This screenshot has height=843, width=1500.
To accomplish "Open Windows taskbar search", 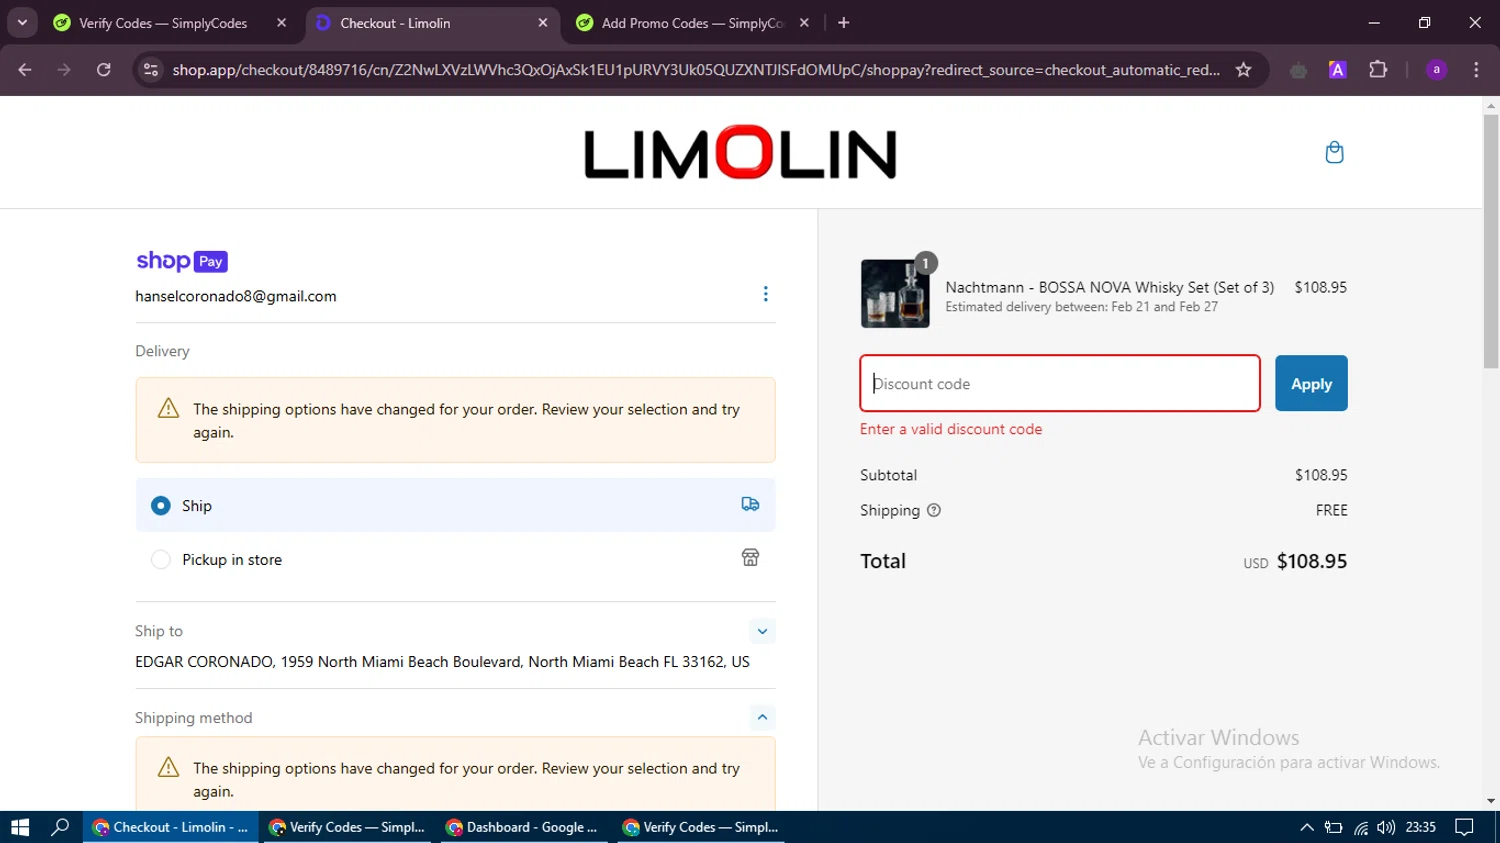I will point(60,827).
